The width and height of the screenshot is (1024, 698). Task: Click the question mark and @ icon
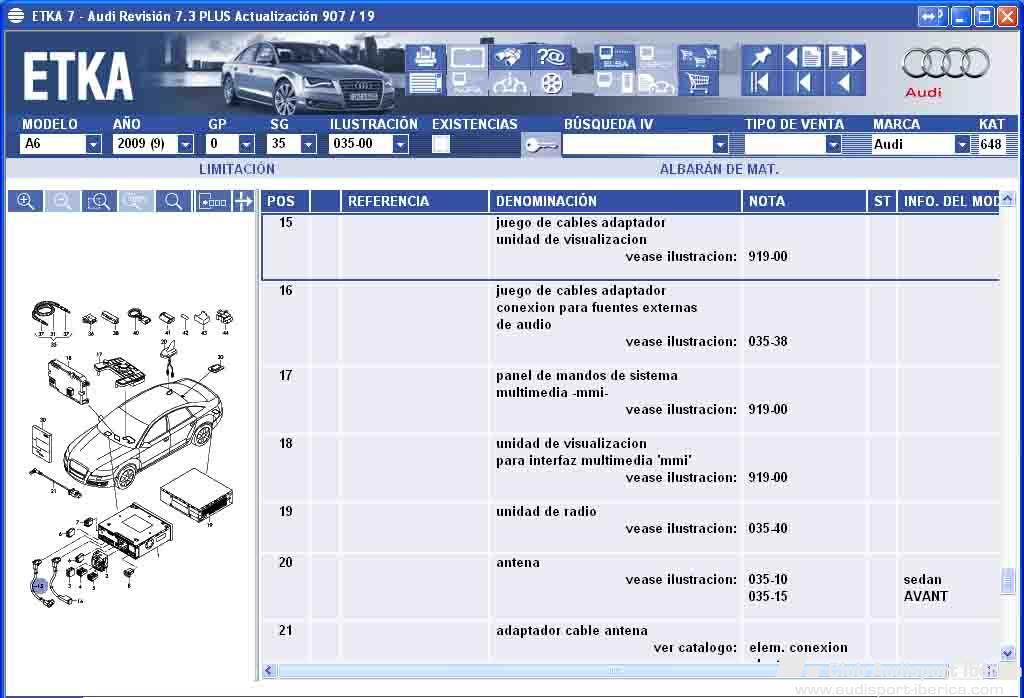tap(551, 57)
